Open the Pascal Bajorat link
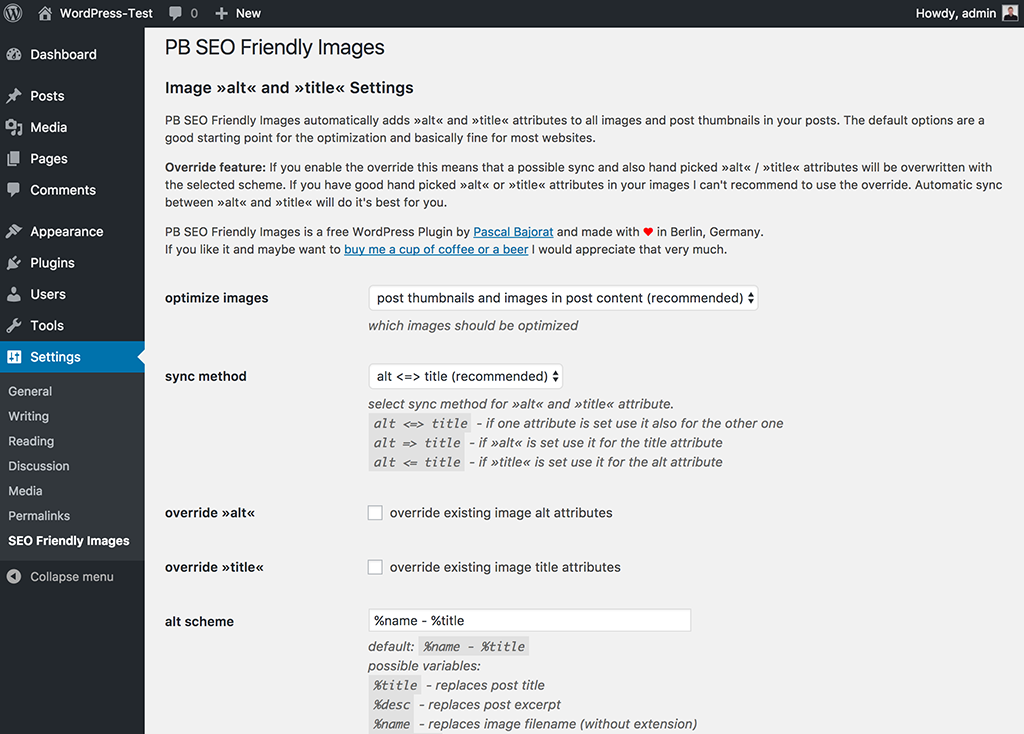1024x734 pixels. pos(513,232)
